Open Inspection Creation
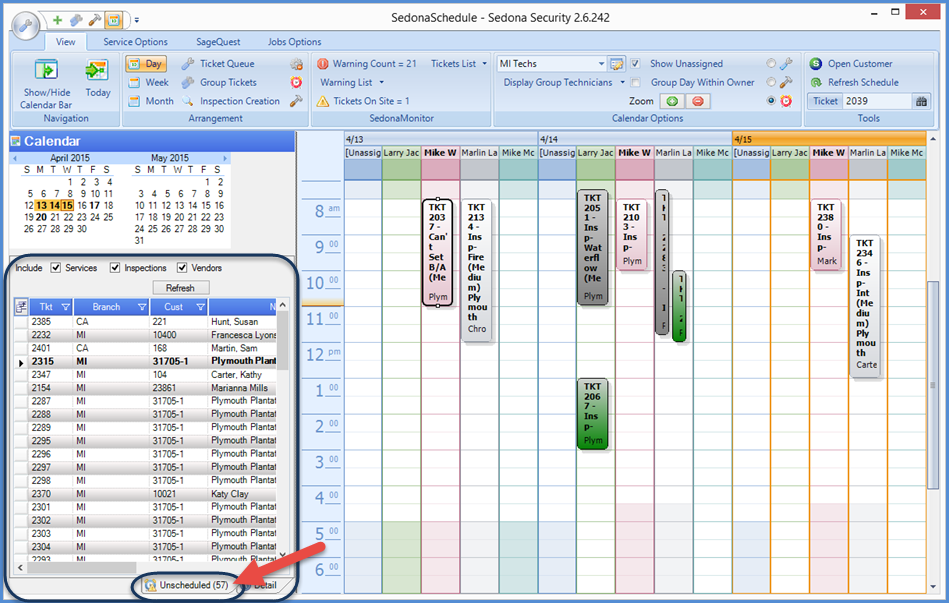The width and height of the screenshot is (949, 603). coord(231,101)
